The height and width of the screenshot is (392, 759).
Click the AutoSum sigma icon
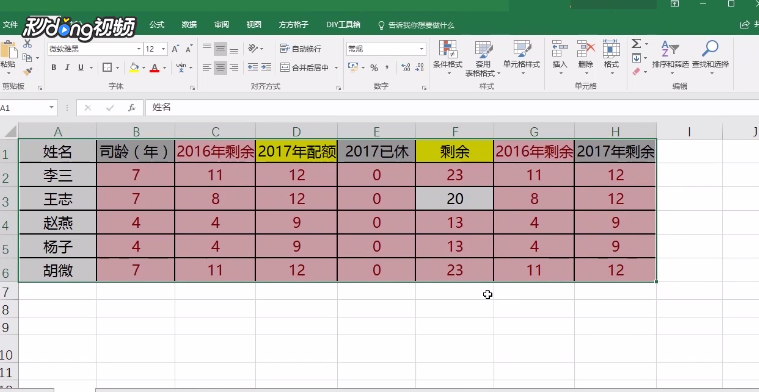(x=636, y=44)
